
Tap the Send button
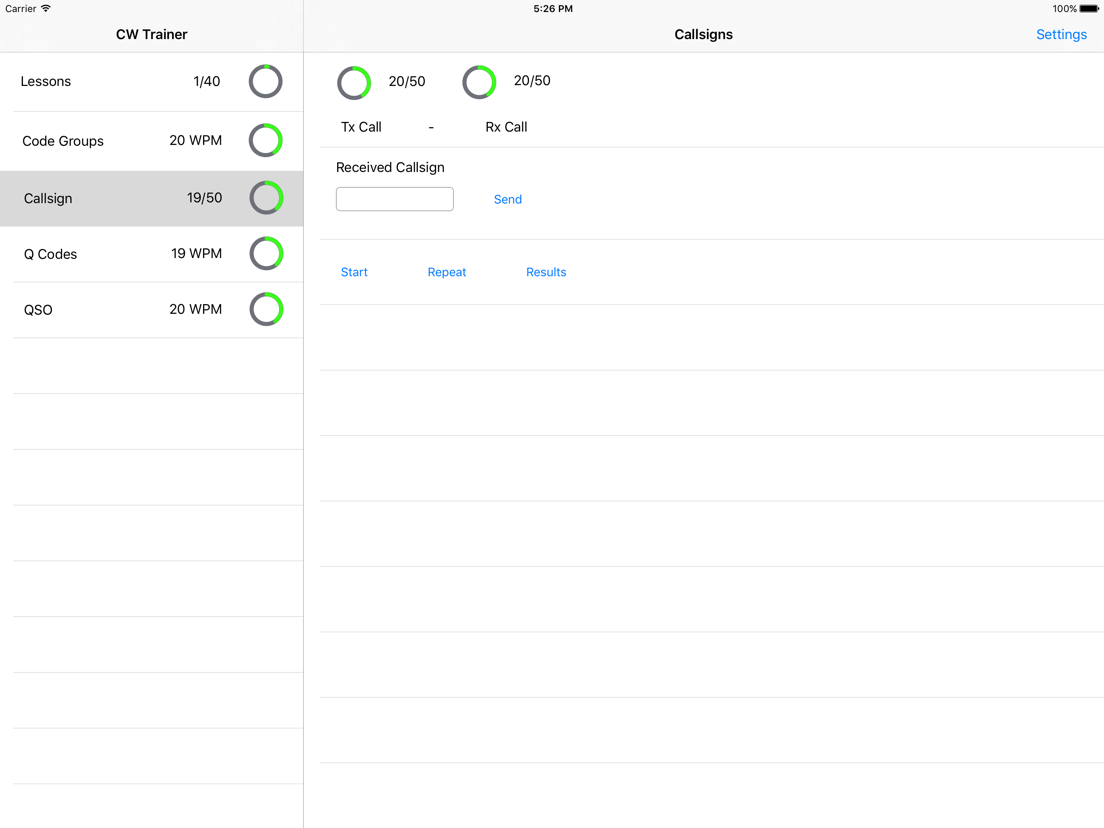tap(508, 199)
